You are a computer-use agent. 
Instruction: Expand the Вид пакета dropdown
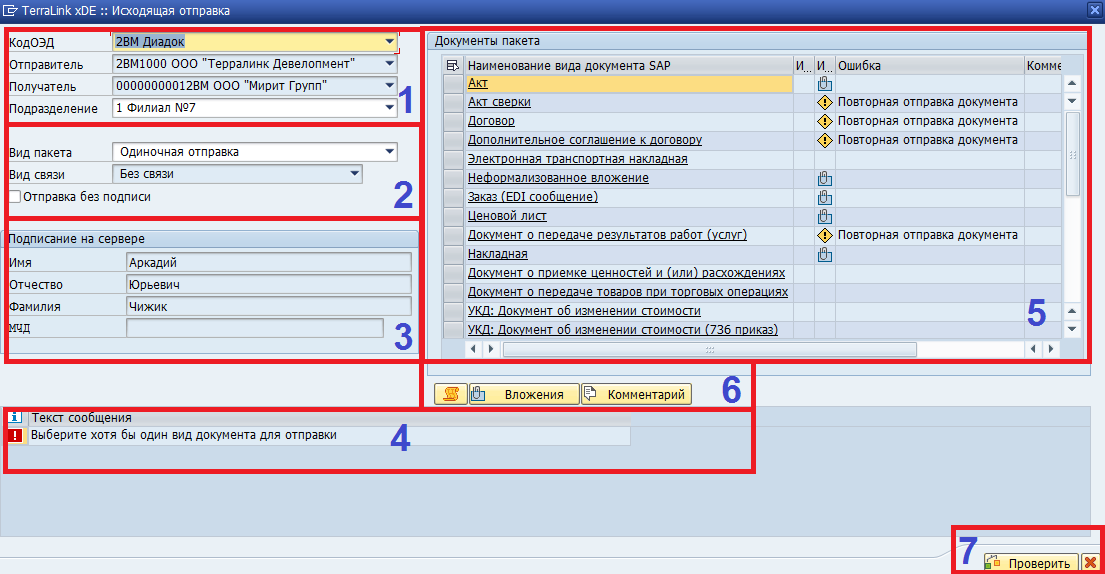[389, 152]
